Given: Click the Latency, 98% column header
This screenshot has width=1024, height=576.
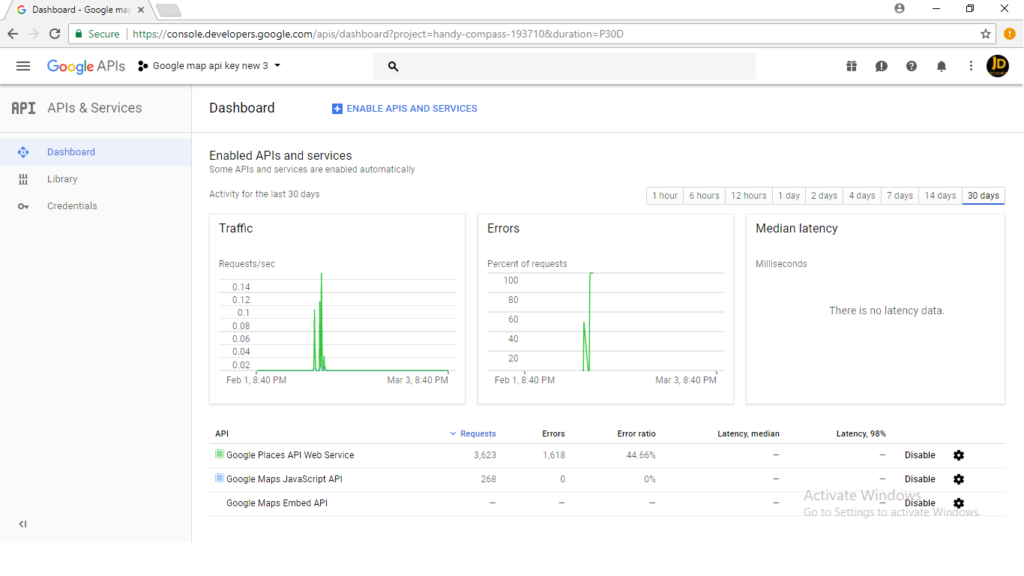Looking at the screenshot, I should [861, 434].
